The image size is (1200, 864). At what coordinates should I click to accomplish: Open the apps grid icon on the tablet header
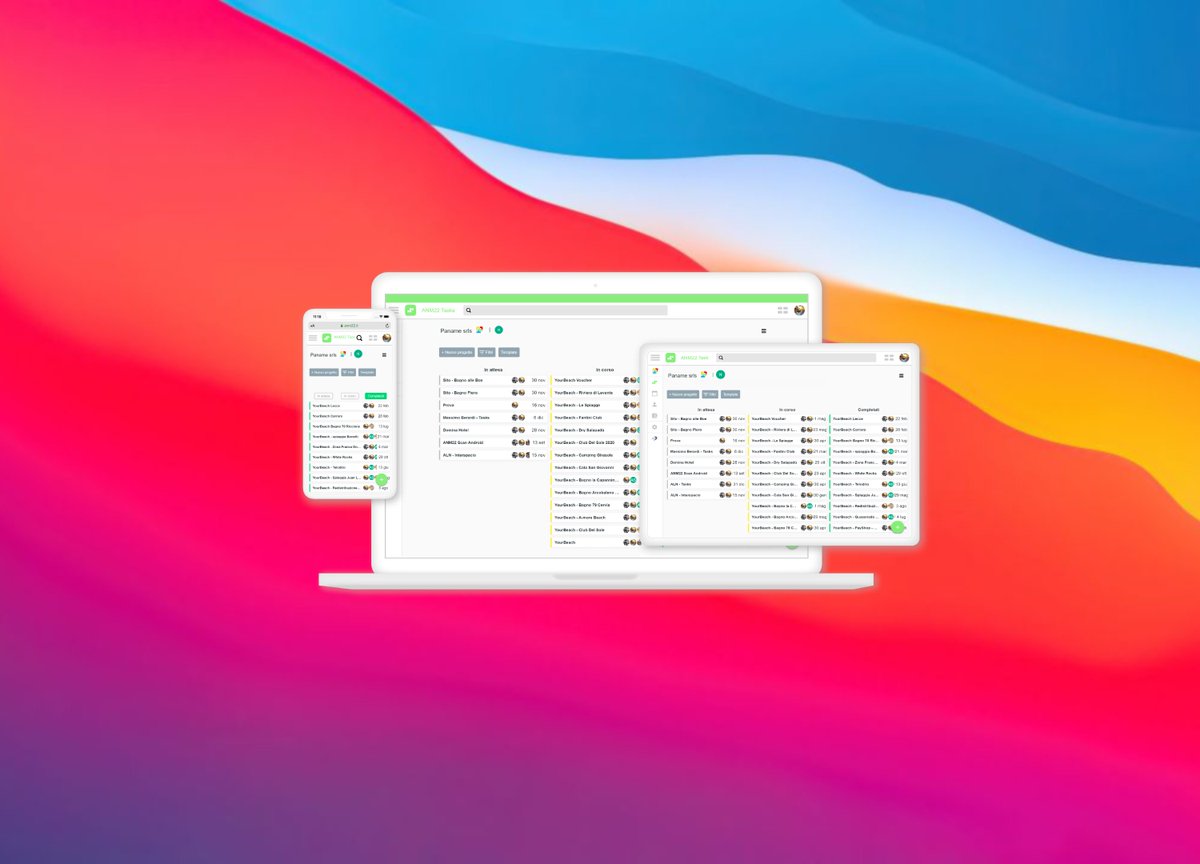click(889, 357)
